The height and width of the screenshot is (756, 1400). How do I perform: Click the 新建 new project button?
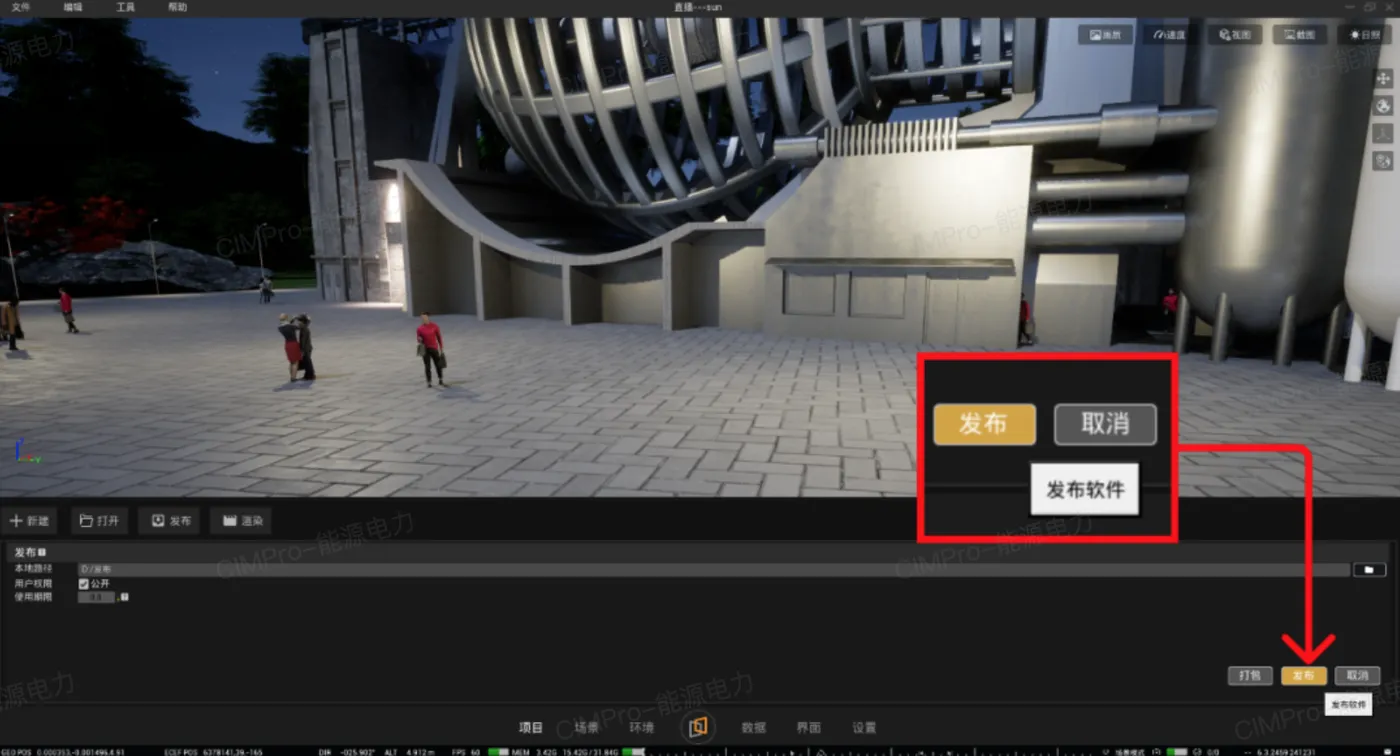(x=30, y=521)
